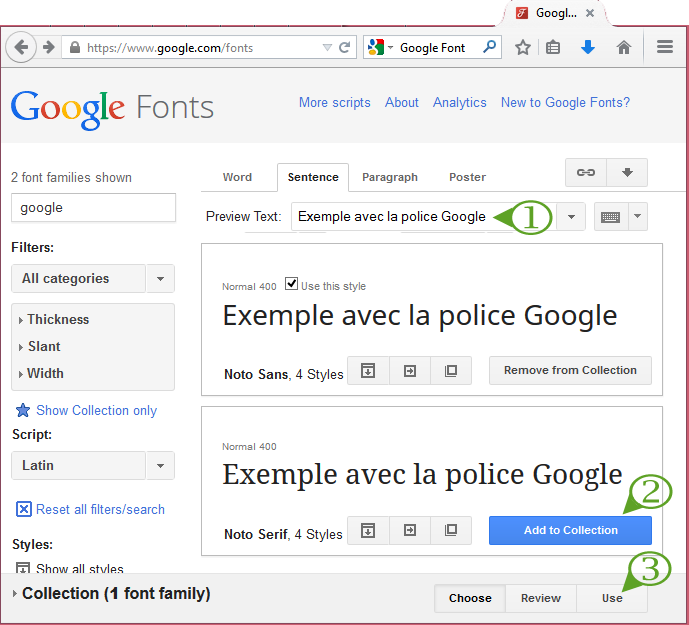This screenshot has width=689, height=625.
Task: Click the font search box containing google
Action: click(93, 207)
